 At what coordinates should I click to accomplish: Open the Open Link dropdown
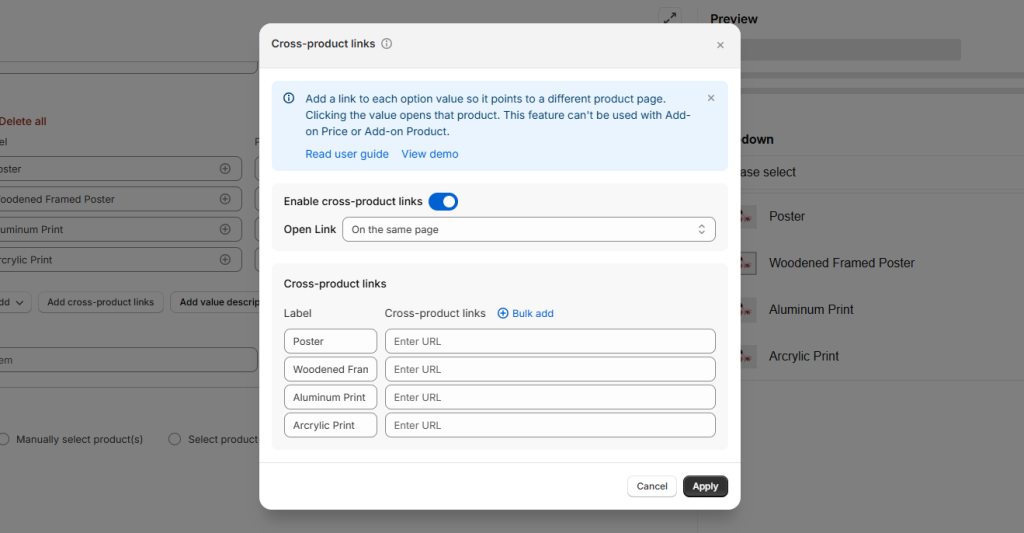528,229
